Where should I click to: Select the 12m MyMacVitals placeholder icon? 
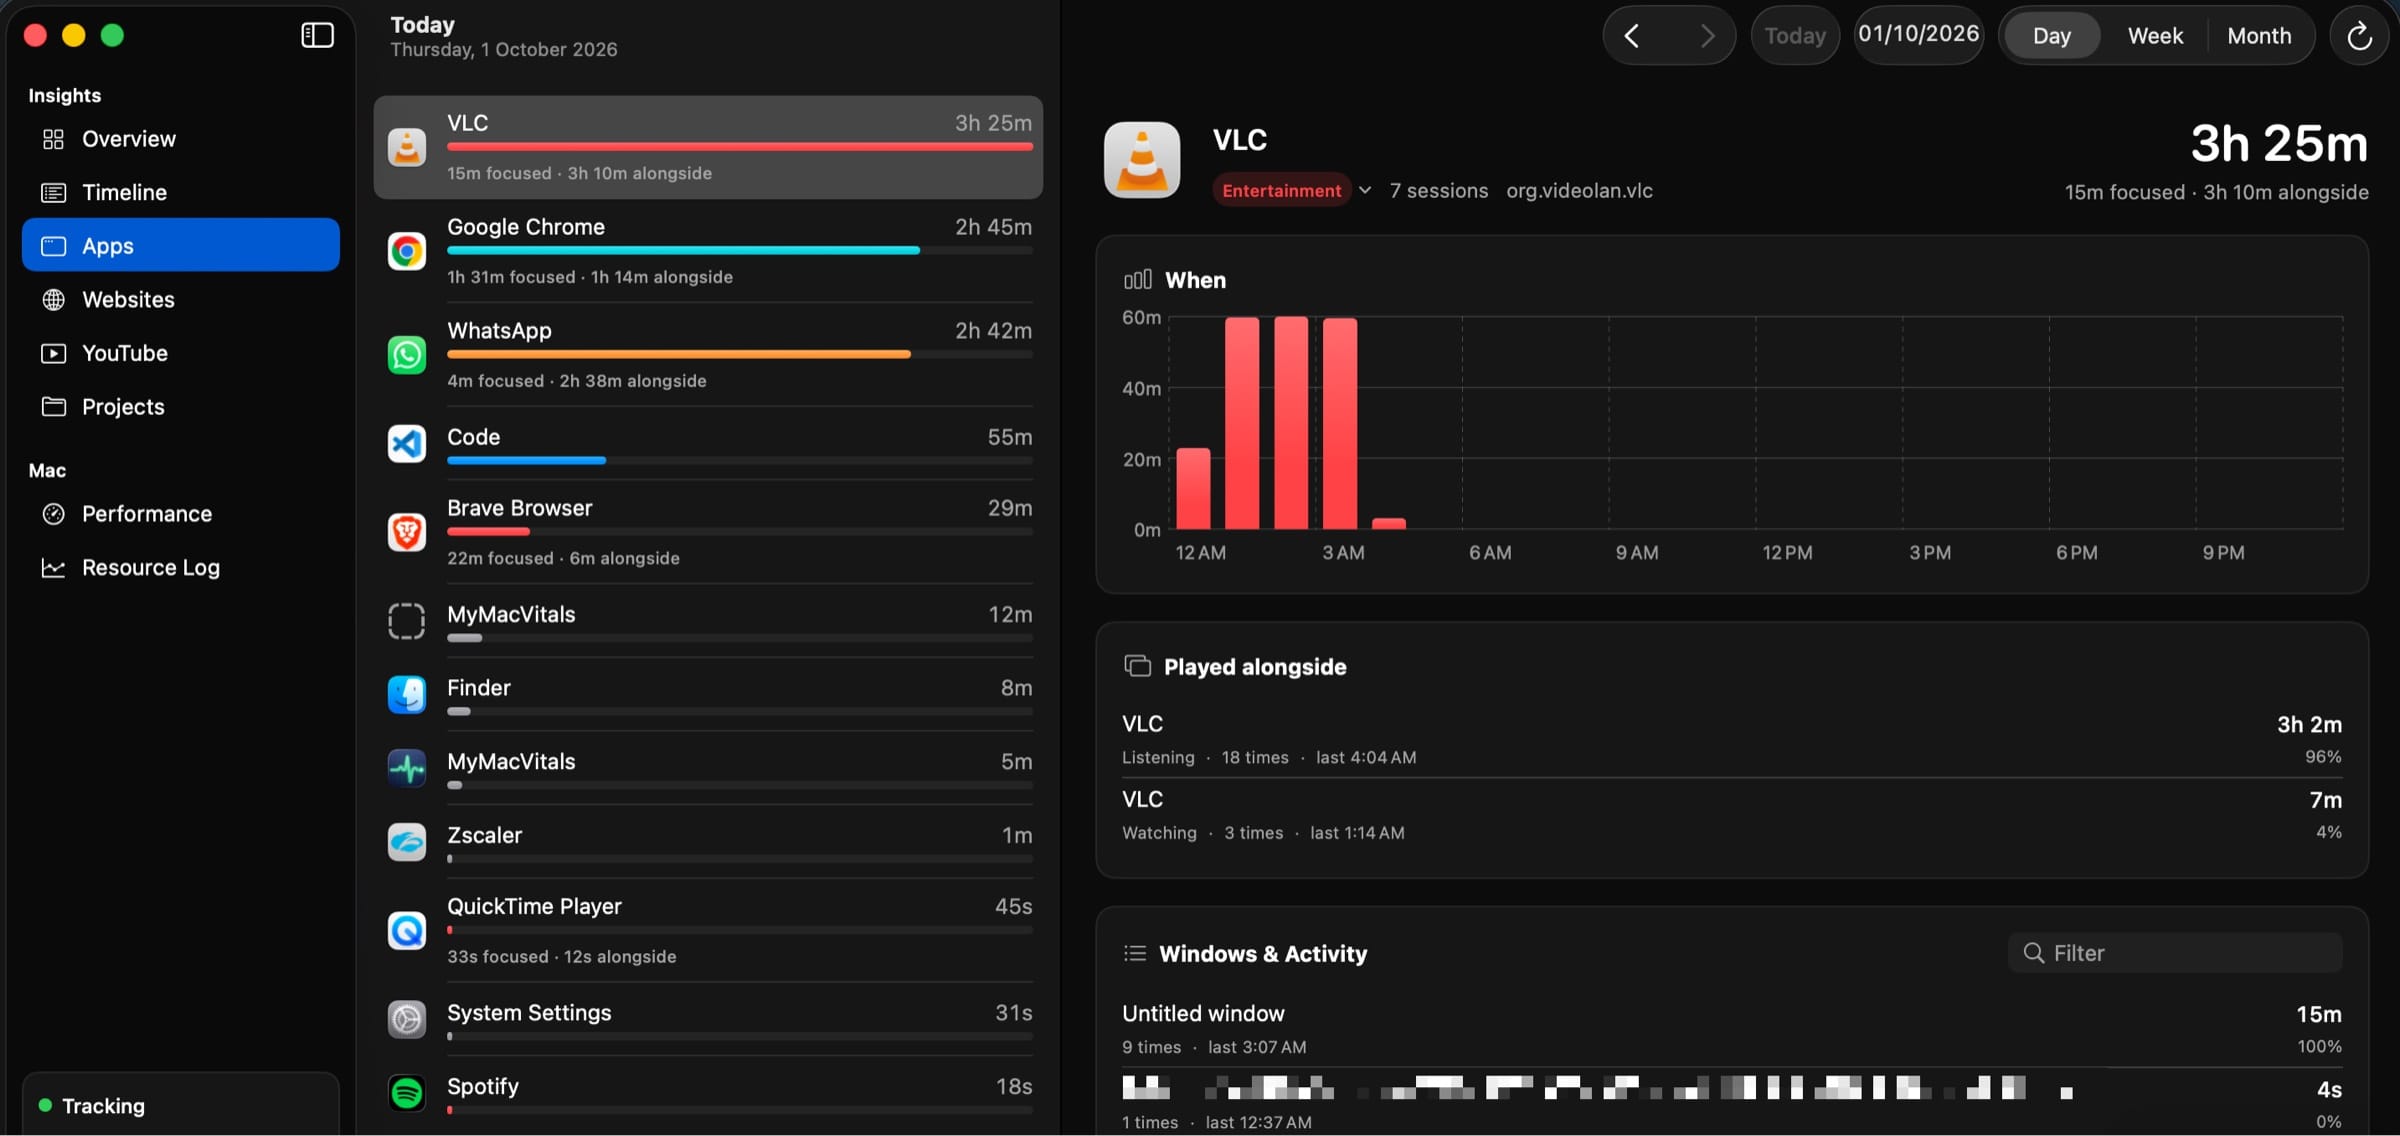pos(407,621)
